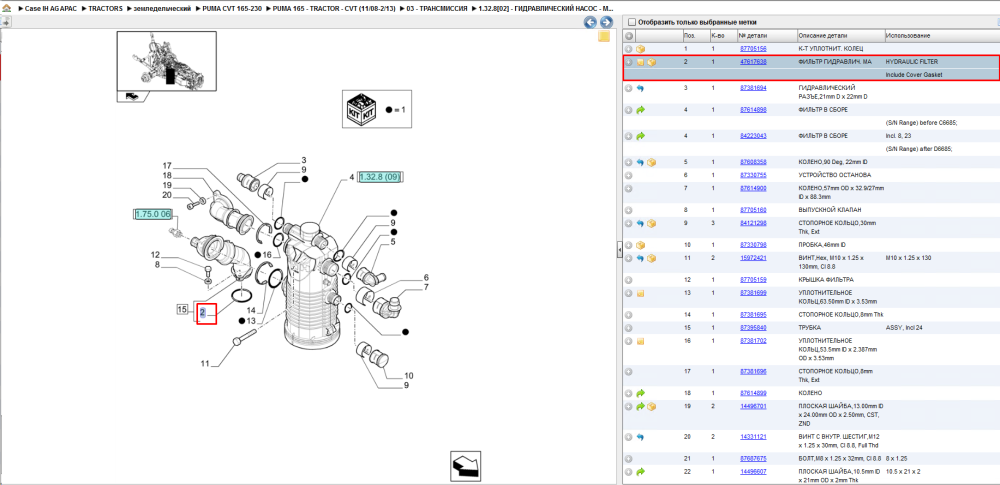
Task: Select callout number 2 on diagram
Action: (203, 313)
